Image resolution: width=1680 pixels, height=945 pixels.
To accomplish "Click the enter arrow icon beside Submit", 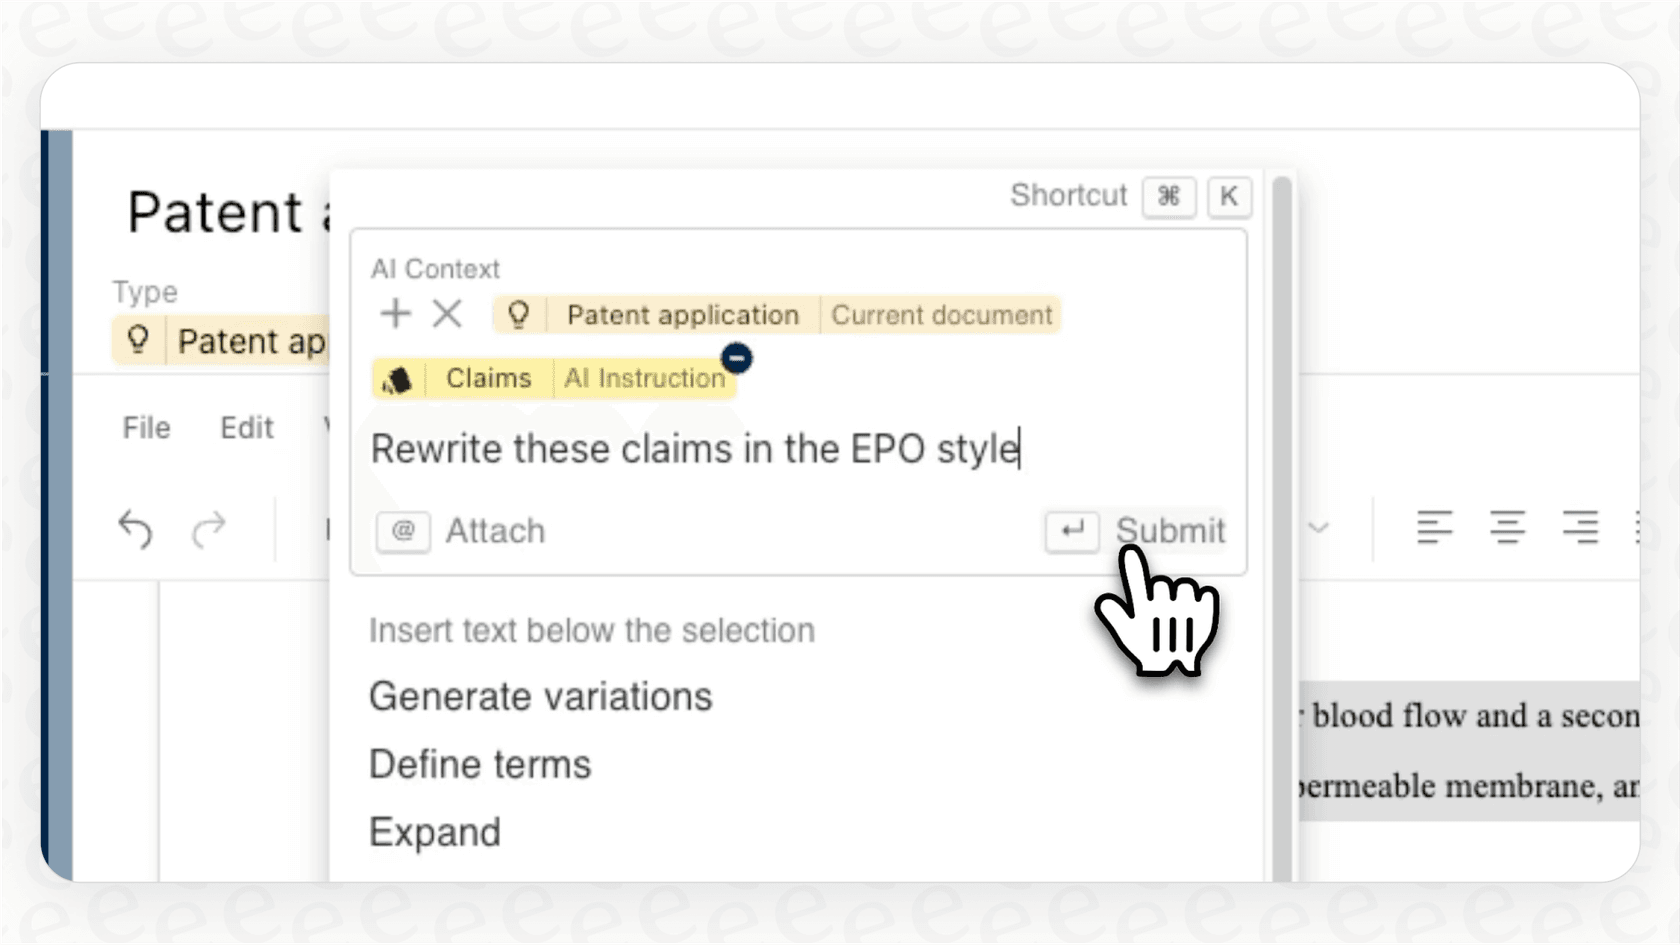I will [1071, 532].
